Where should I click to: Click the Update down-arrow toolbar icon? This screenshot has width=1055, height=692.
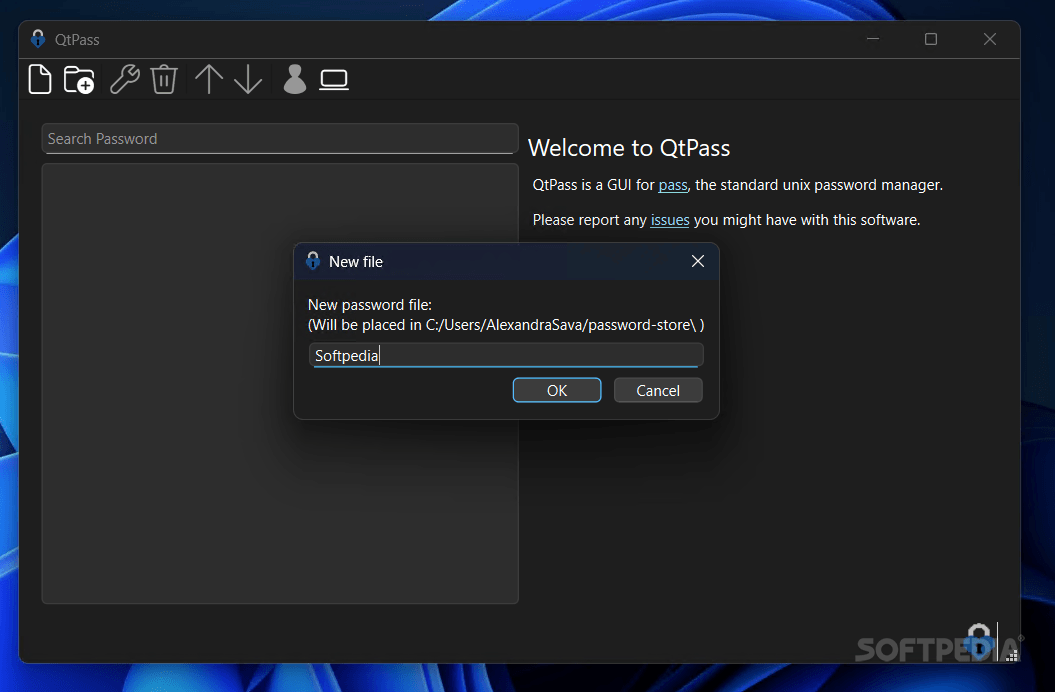248,79
